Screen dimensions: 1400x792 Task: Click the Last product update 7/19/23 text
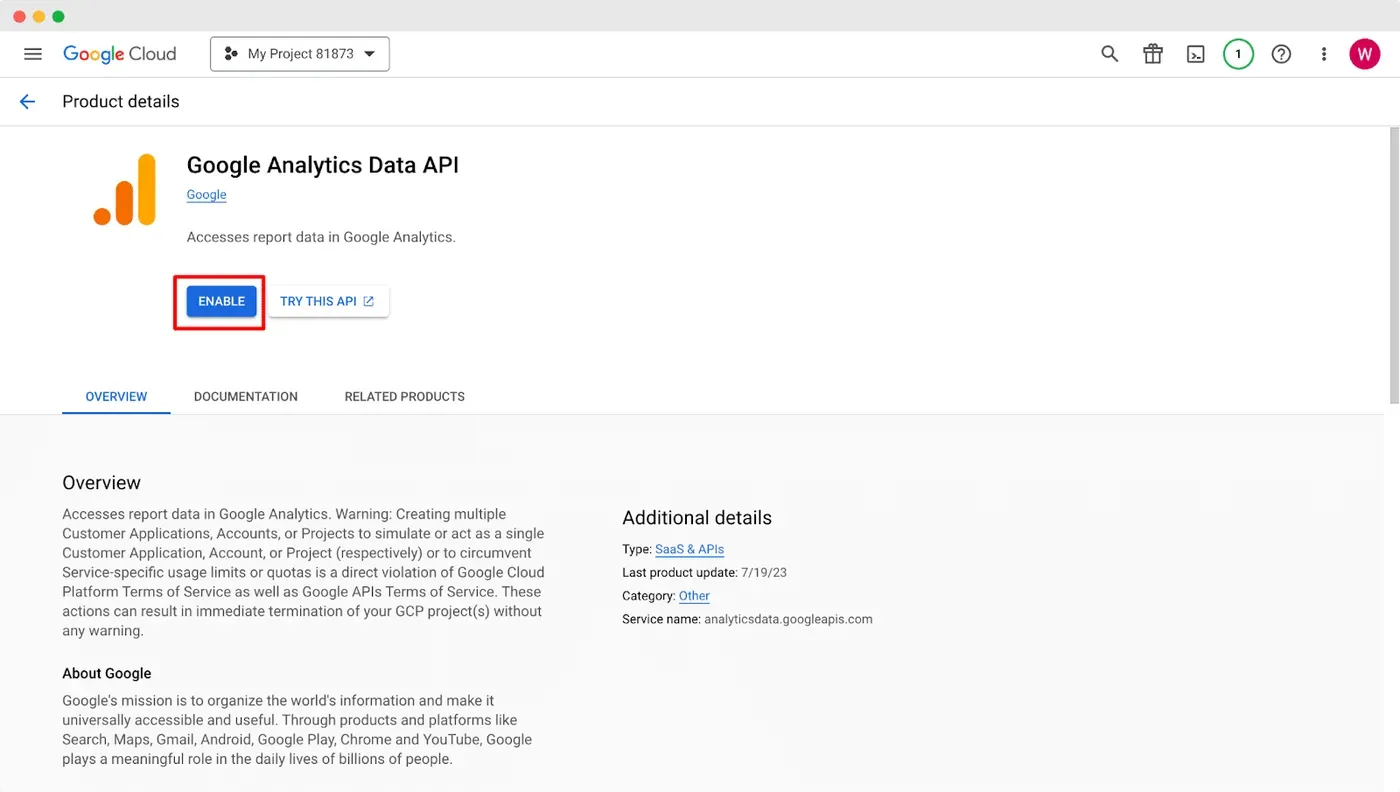click(705, 573)
